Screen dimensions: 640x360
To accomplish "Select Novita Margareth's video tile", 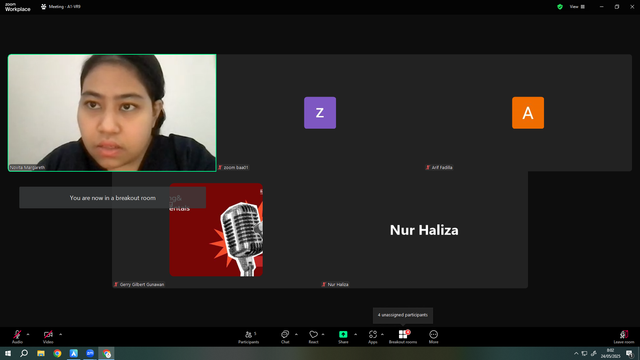I will pos(112,113).
